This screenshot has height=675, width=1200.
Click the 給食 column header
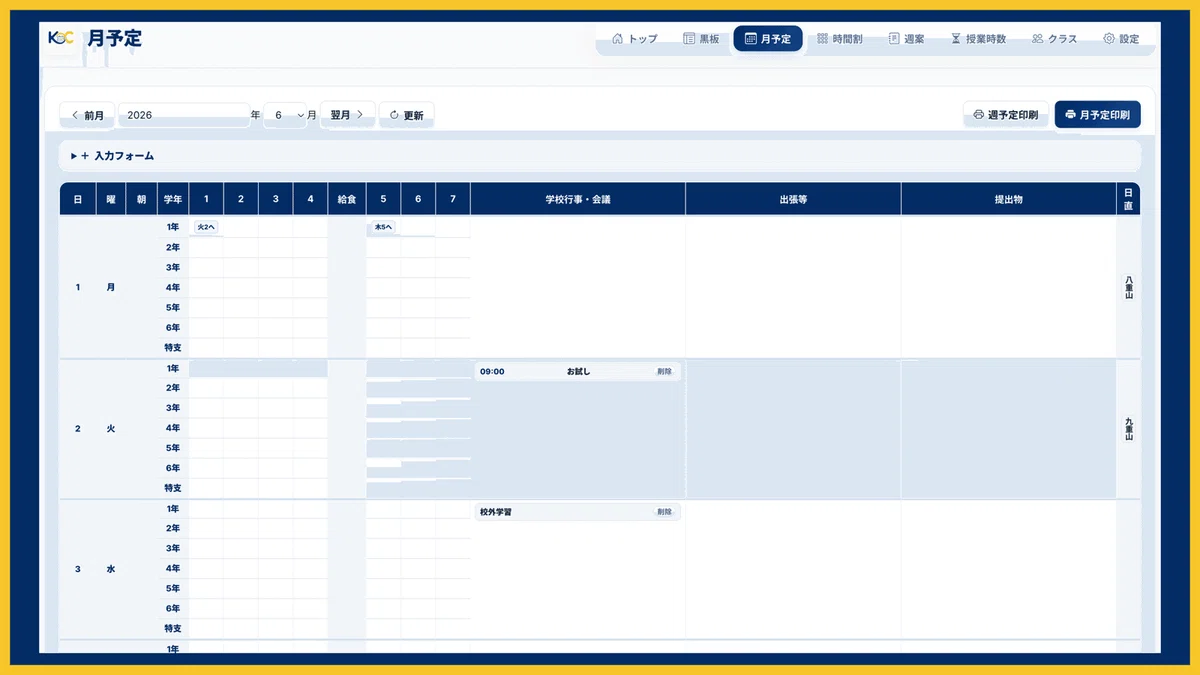click(347, 199)
